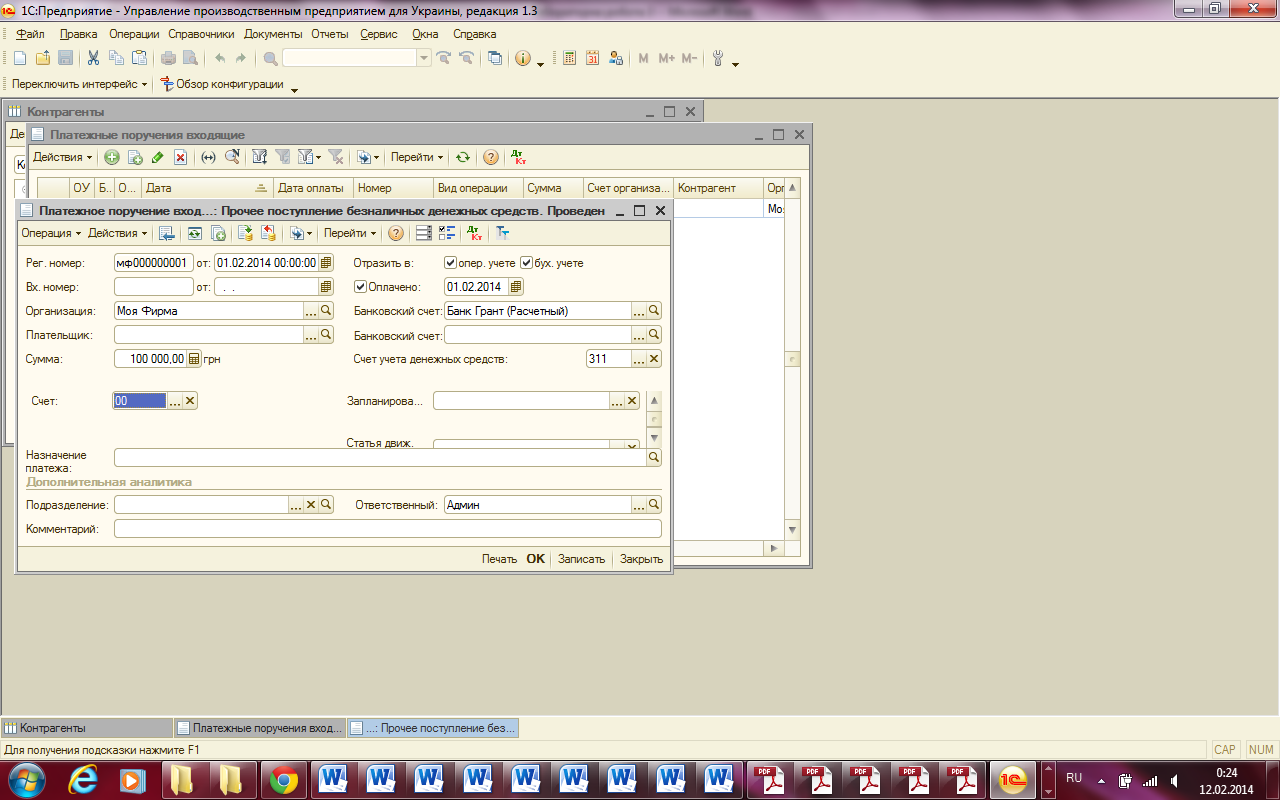This screenshot has height=800, width=1280.
Task: Click the Контрагент column header in list
Action: 718,188
